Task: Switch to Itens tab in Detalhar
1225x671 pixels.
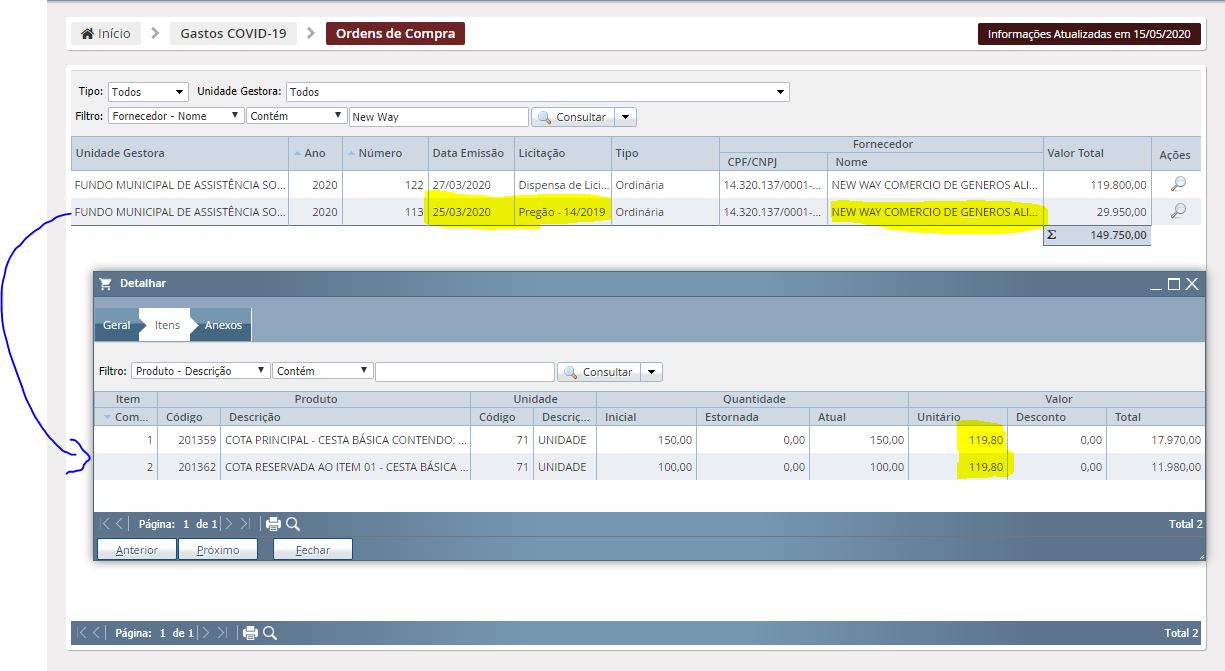Action: tap(167, 325)
